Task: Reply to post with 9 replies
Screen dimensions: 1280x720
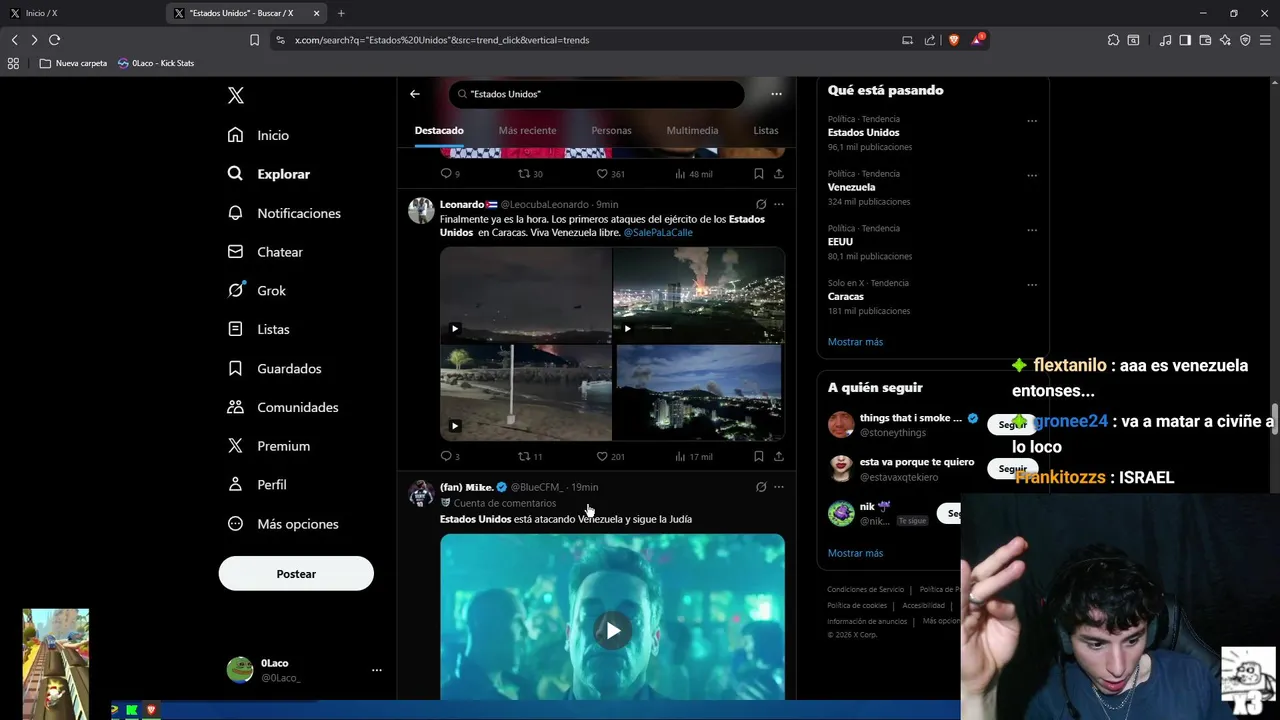Action: point(450,174)
